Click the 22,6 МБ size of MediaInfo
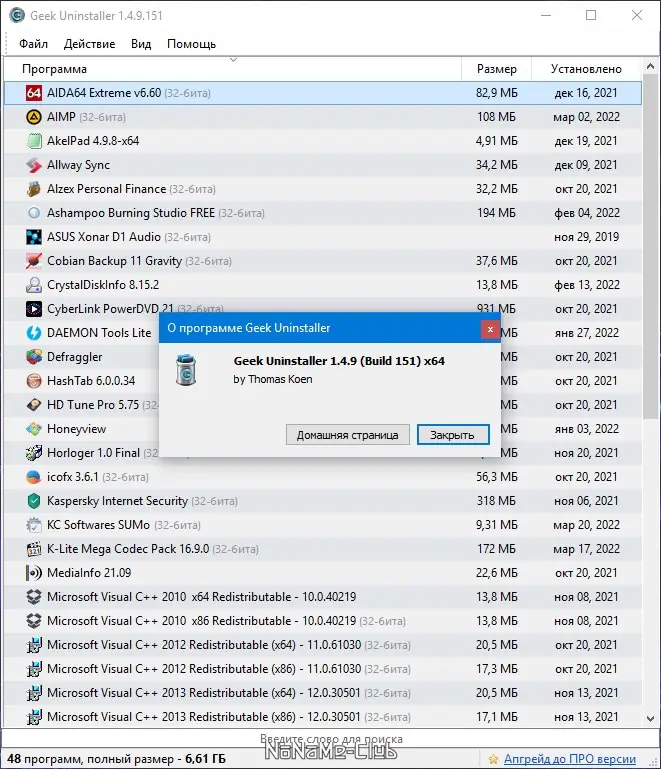This screenshot has height=769, width=661. [496, 573]
